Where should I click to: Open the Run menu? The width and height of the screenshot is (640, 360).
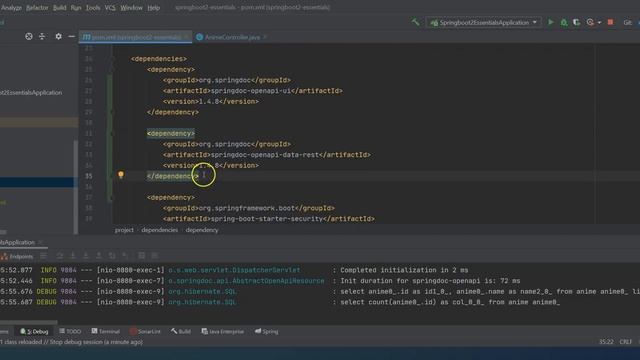76,7
